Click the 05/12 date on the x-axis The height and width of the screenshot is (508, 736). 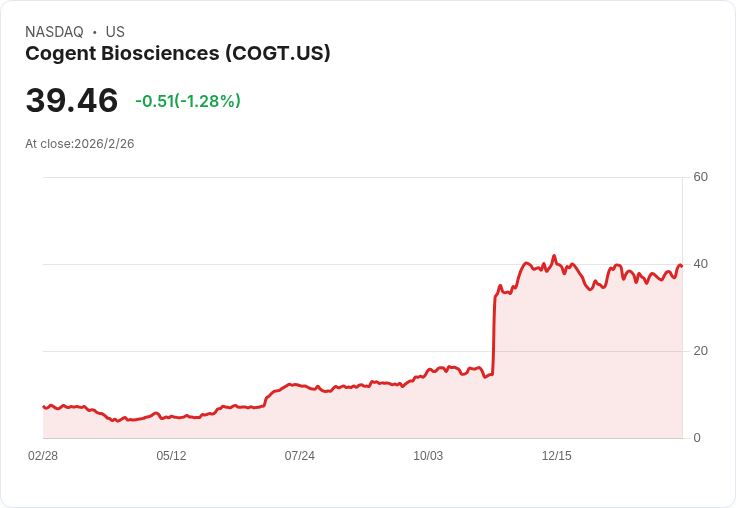click(171, 455)
